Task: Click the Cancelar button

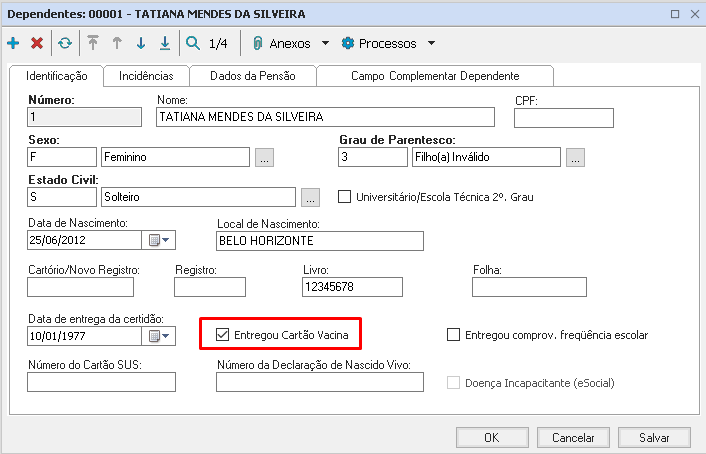Action: click(573, 437)
